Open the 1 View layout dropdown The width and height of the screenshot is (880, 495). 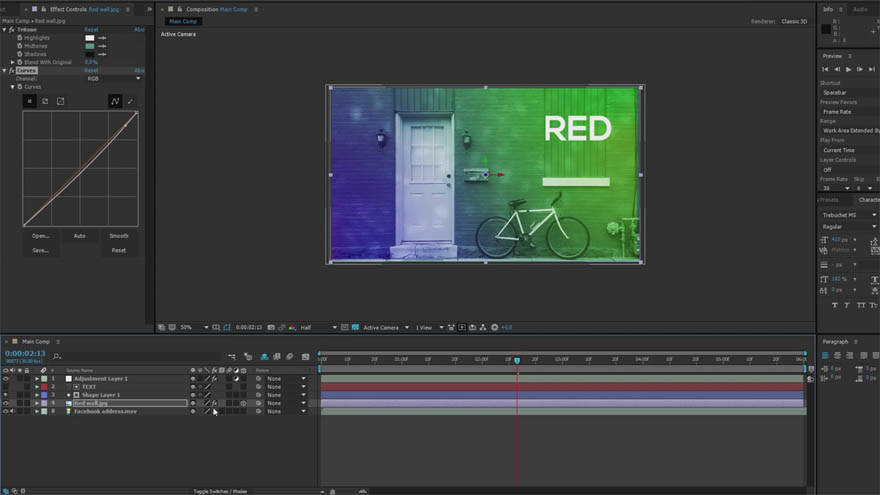point(429,327)
